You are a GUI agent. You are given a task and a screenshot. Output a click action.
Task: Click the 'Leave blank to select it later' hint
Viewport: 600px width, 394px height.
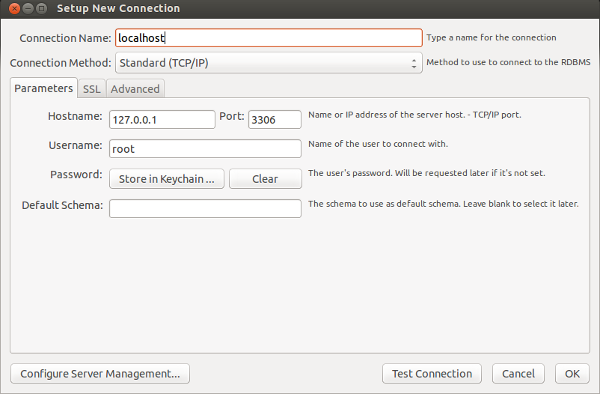pos(521,204)
